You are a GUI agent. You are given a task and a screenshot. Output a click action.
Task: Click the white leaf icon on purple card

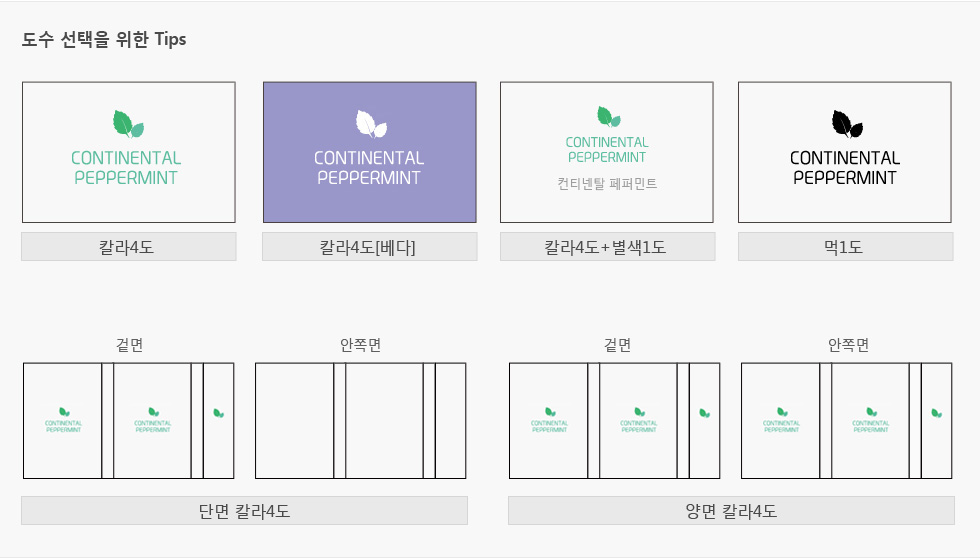point(371,124)
